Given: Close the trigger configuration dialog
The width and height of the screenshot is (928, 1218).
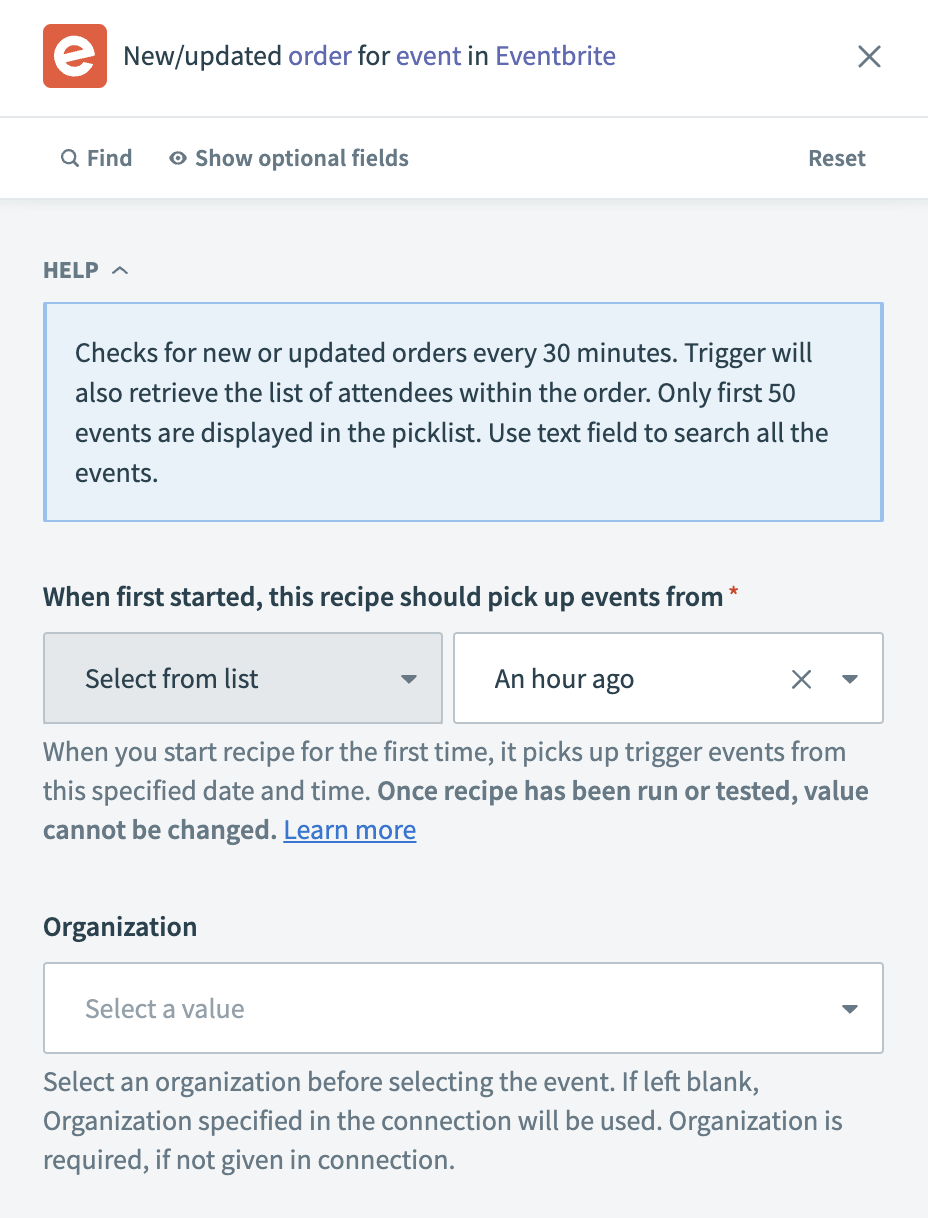Looking at the screenshot, I should click(869, 57).
